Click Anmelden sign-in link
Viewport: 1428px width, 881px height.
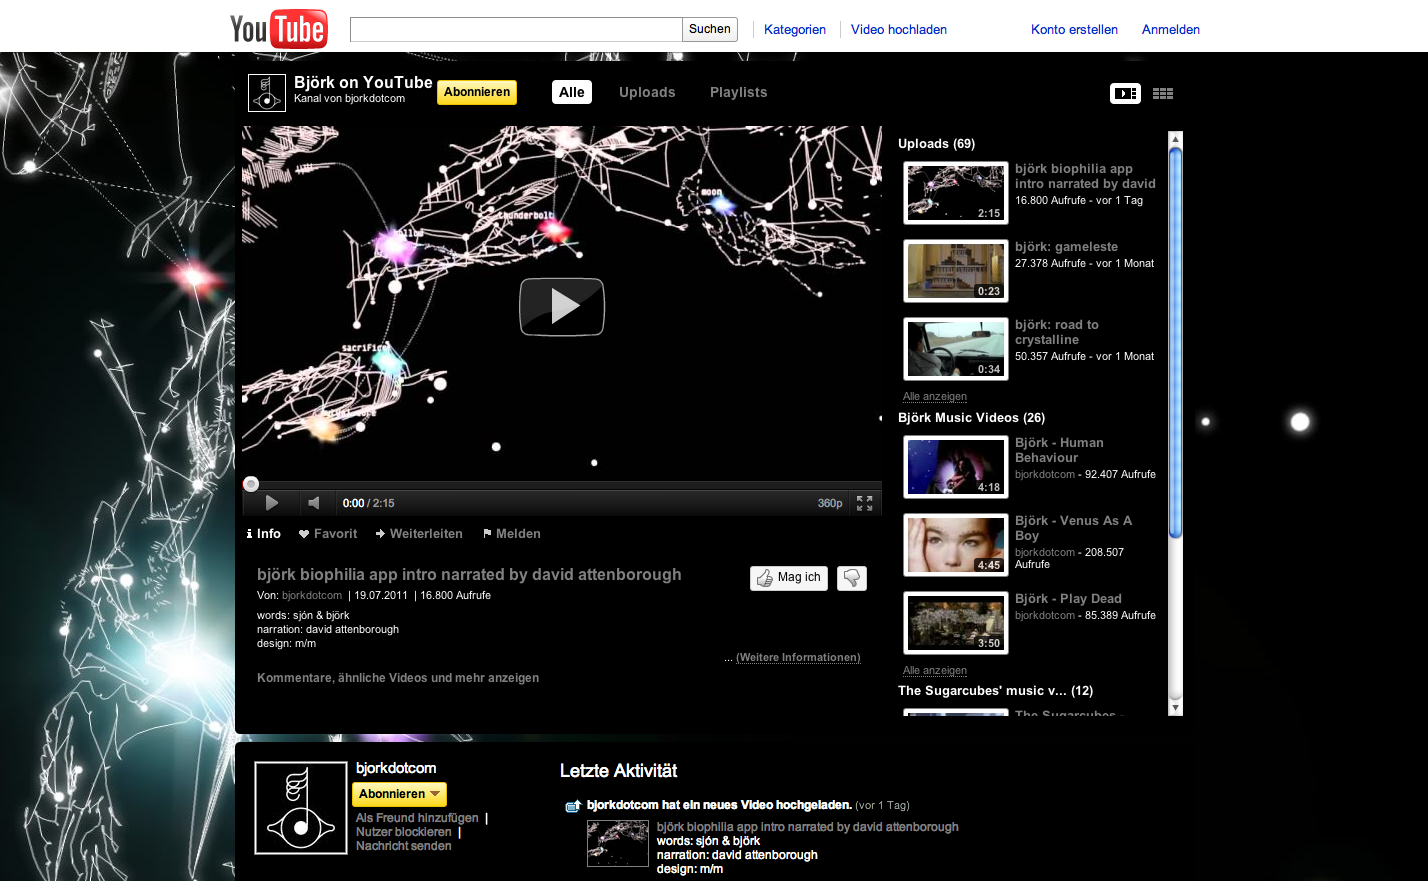[x=1171, y=29]
